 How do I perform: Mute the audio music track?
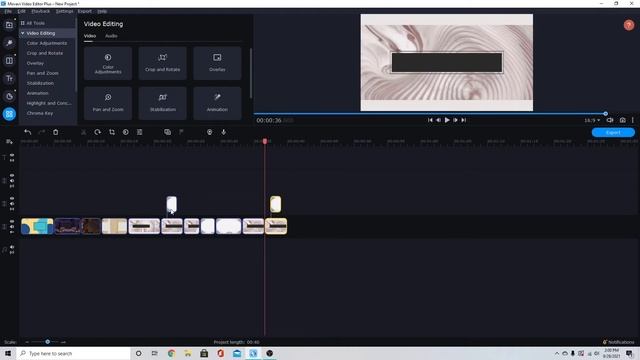12,247
